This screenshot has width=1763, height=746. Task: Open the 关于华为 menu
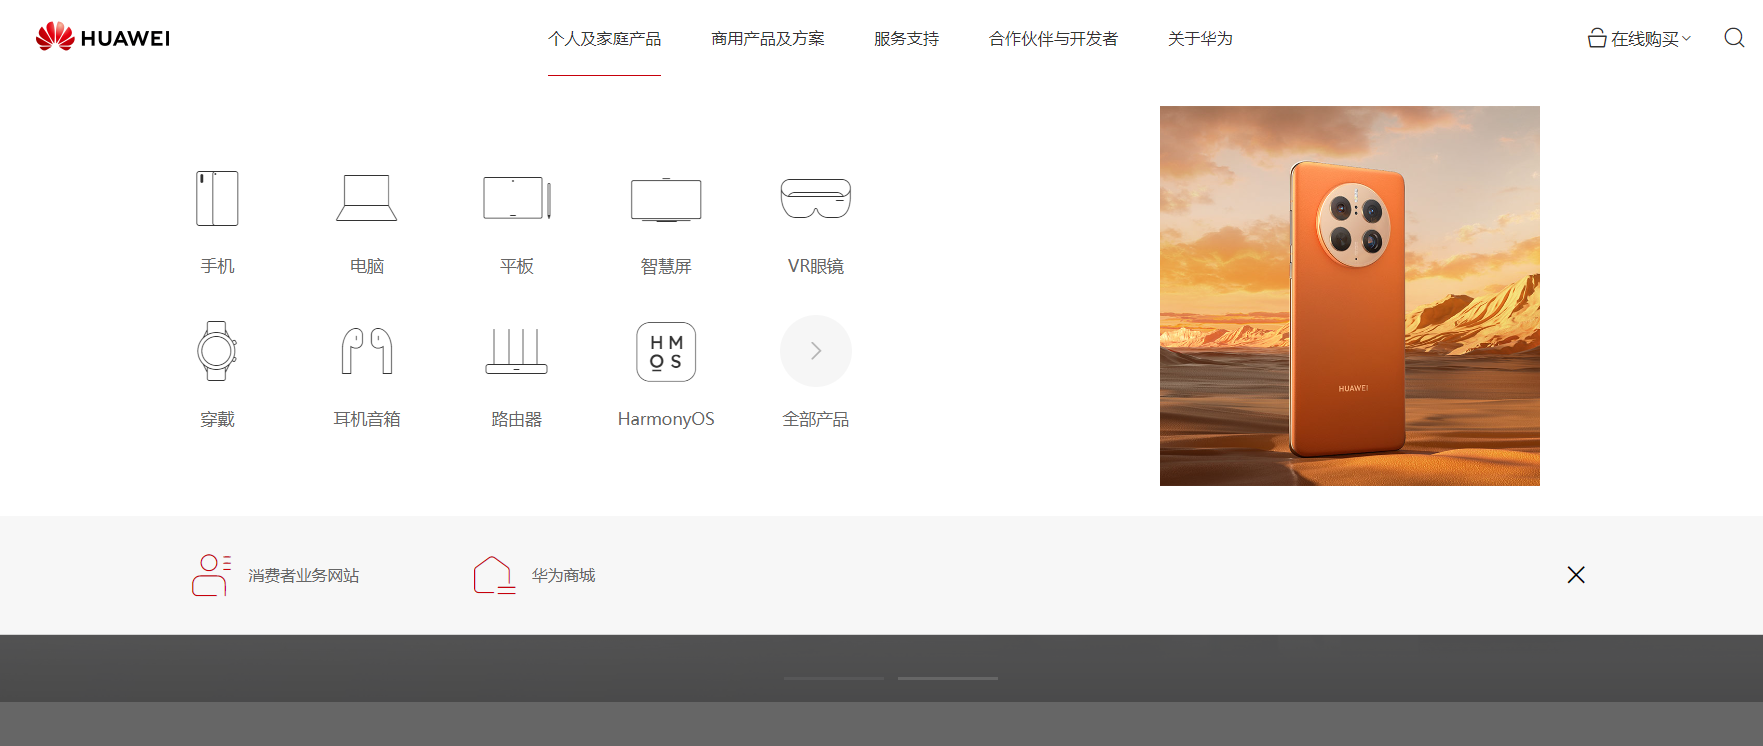(x=1200, y=38)
